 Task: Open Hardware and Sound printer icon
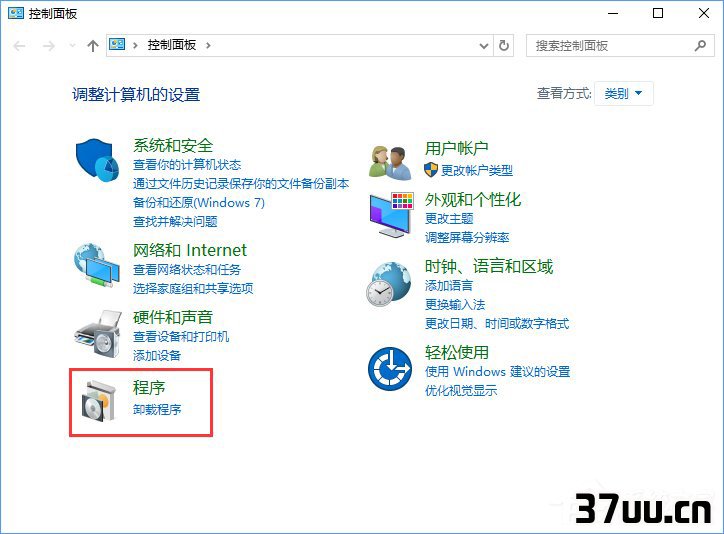click(x=98, y=334)
